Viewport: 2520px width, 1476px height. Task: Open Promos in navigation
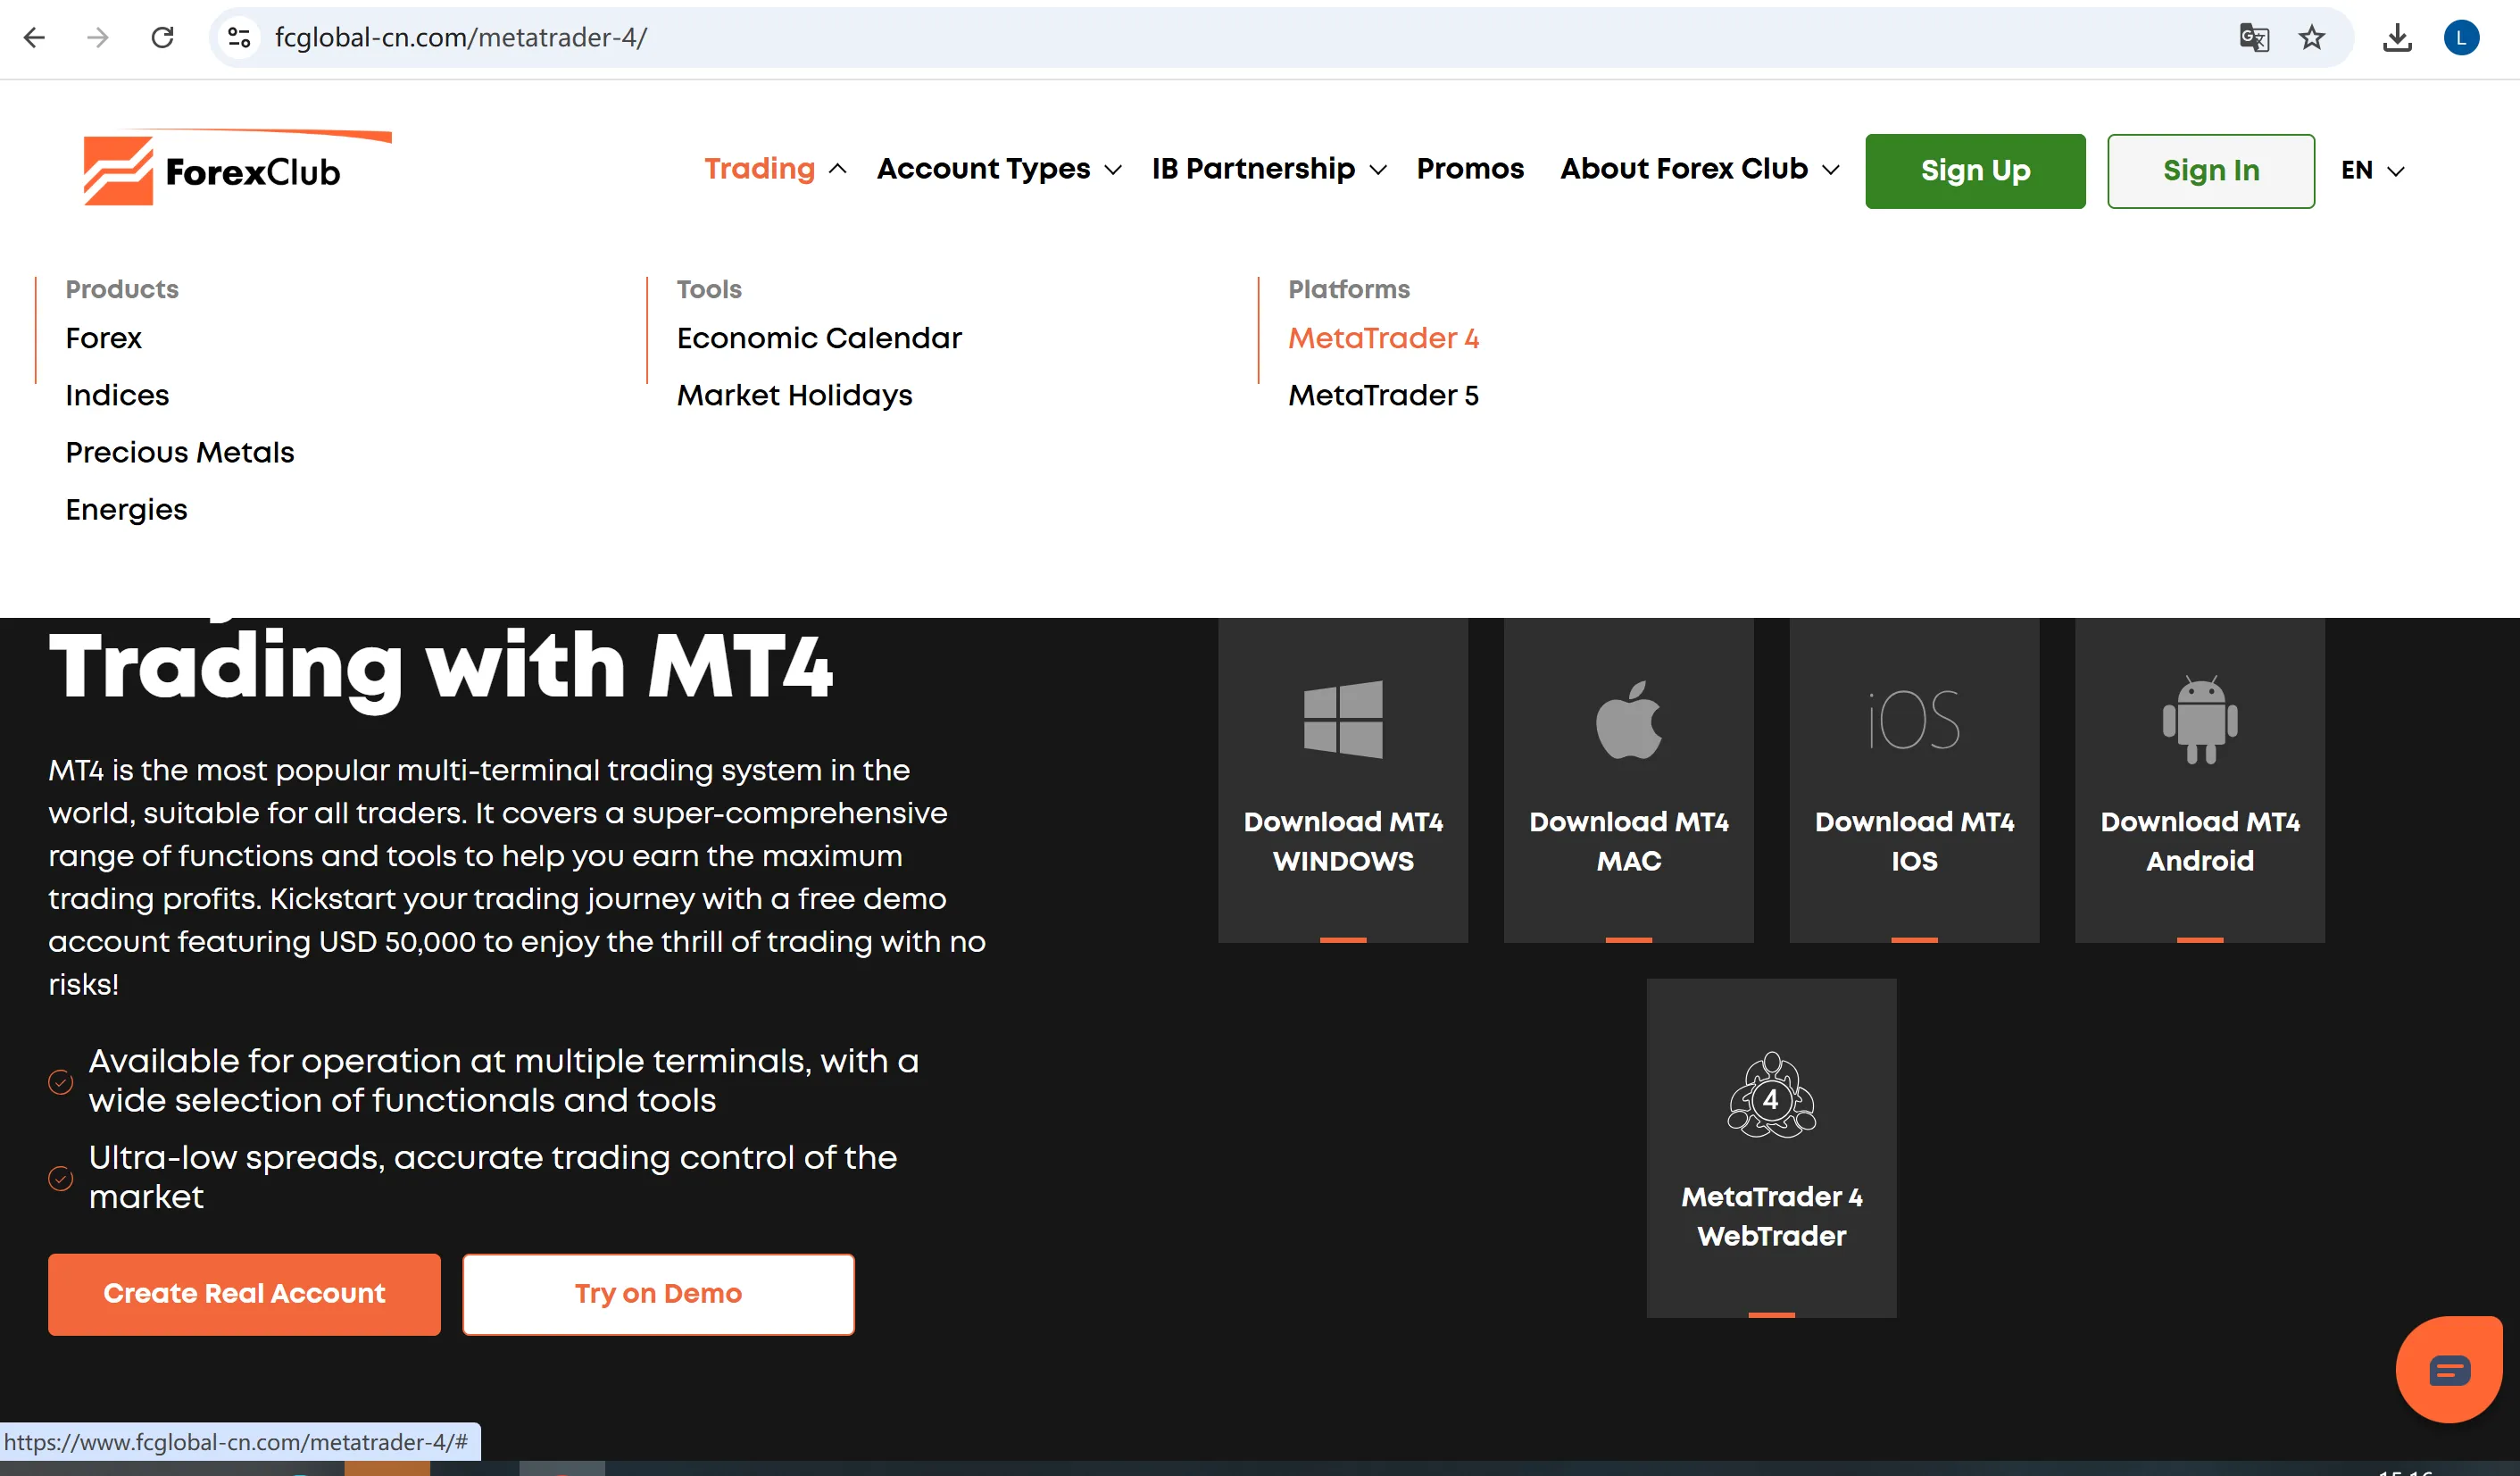1470,169
